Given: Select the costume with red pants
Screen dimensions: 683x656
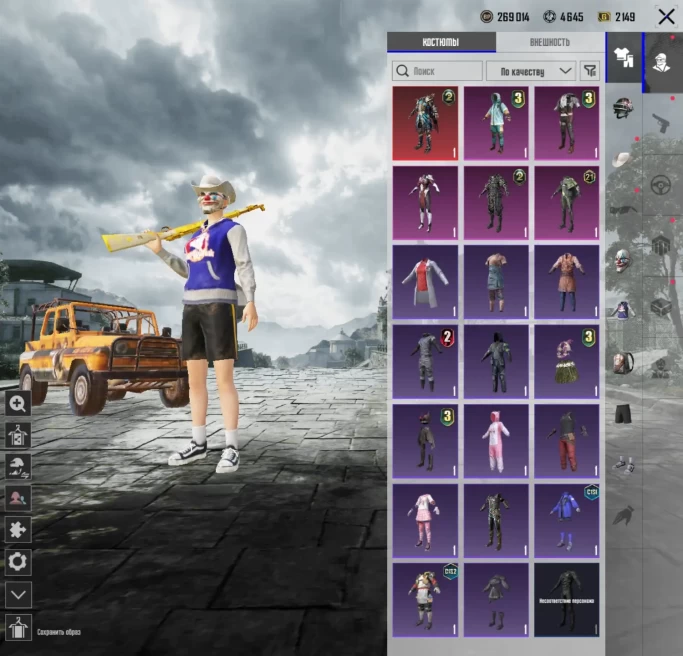Looking at the screenshot, I should (567, 441).
